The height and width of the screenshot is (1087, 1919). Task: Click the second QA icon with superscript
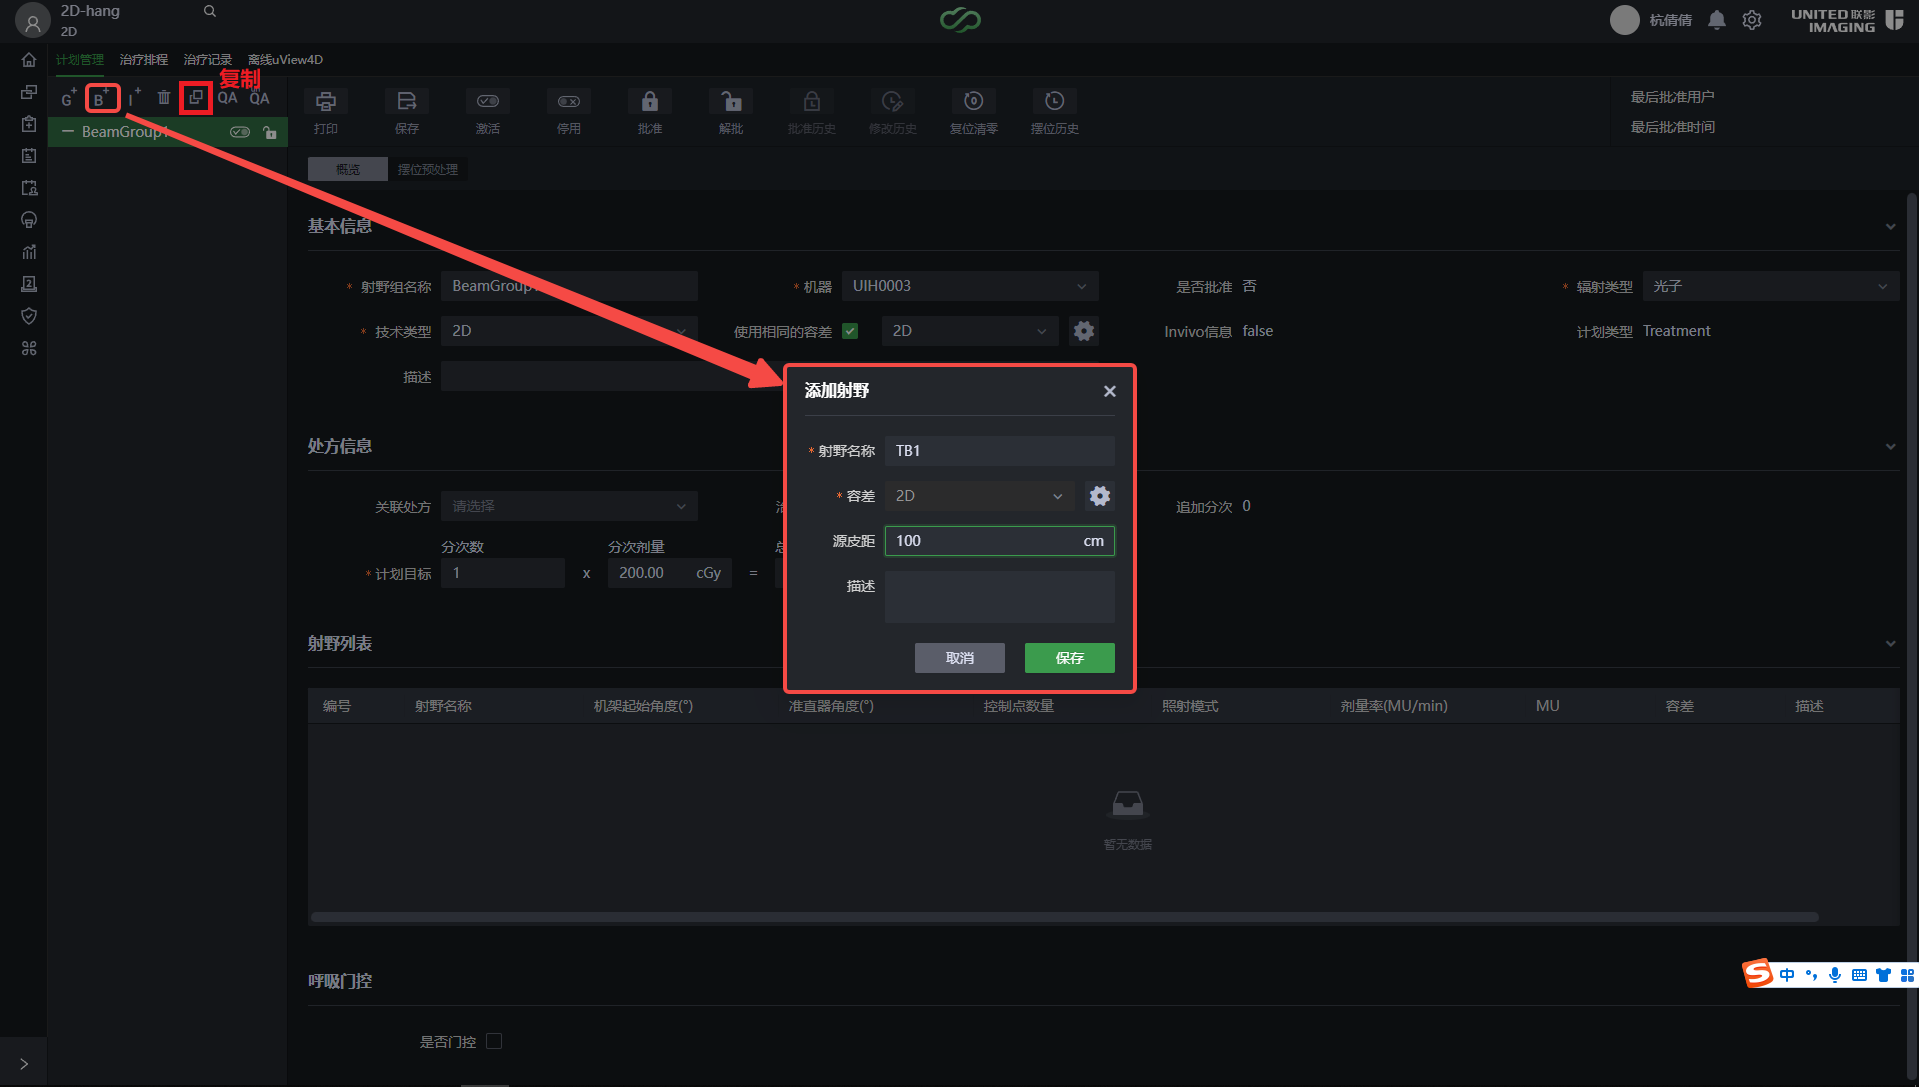pos(259,98)
